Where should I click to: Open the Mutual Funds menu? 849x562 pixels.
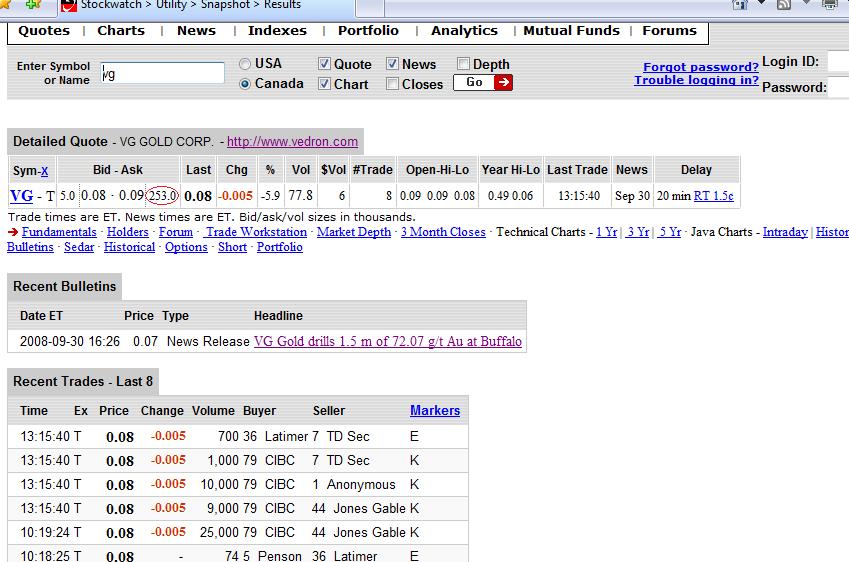click(x=571, y=31)
